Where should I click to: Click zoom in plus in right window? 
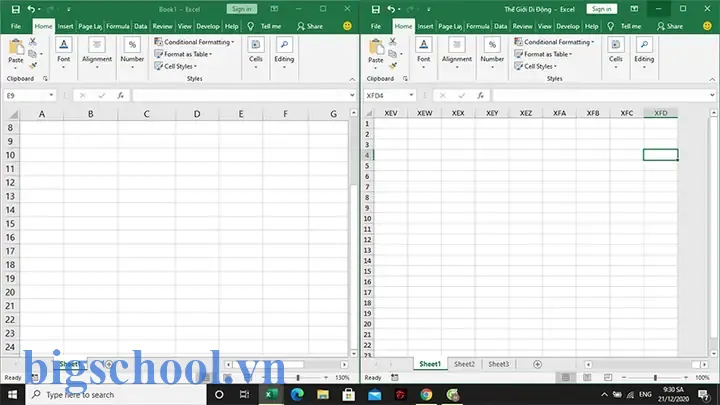[x=686, y=377]
